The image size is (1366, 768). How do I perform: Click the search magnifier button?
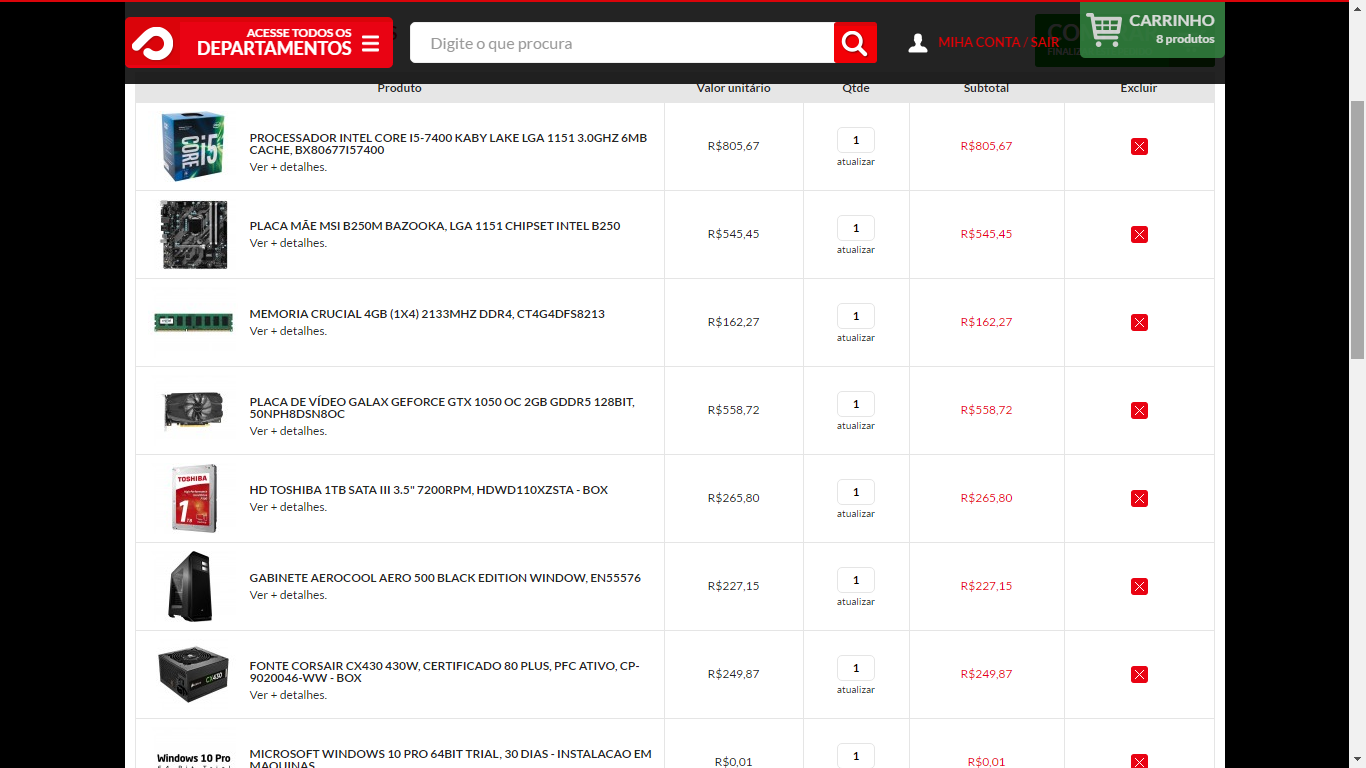tap(855, 43)
